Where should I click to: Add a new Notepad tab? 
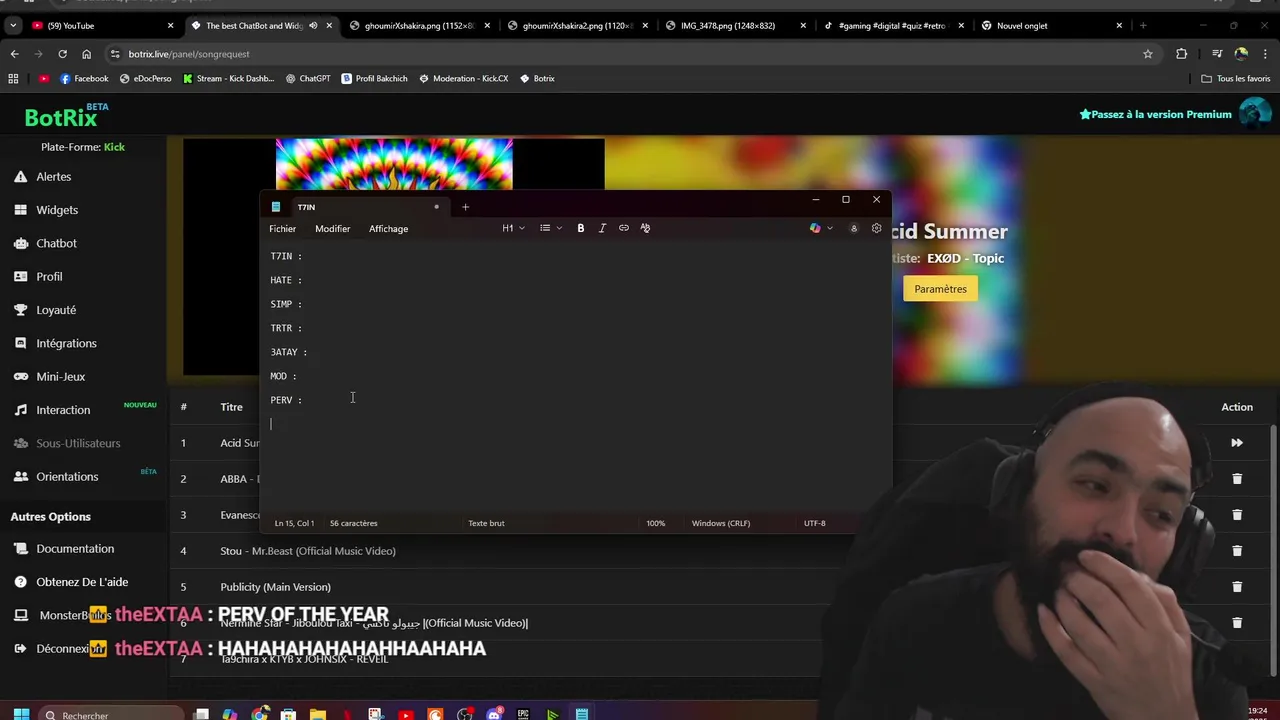point(465,207)
